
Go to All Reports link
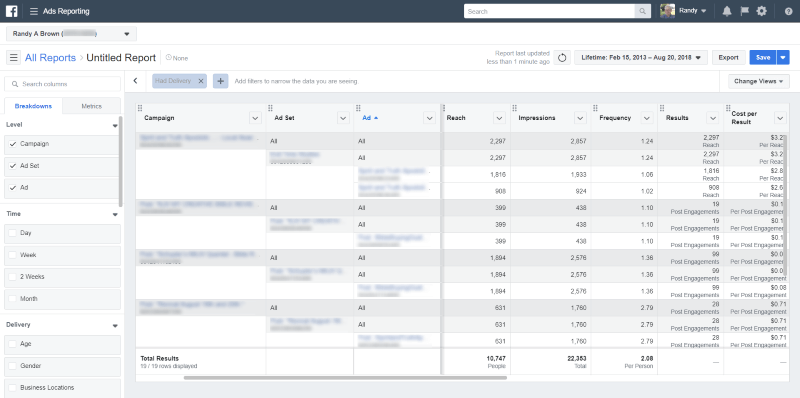(51, 58)
